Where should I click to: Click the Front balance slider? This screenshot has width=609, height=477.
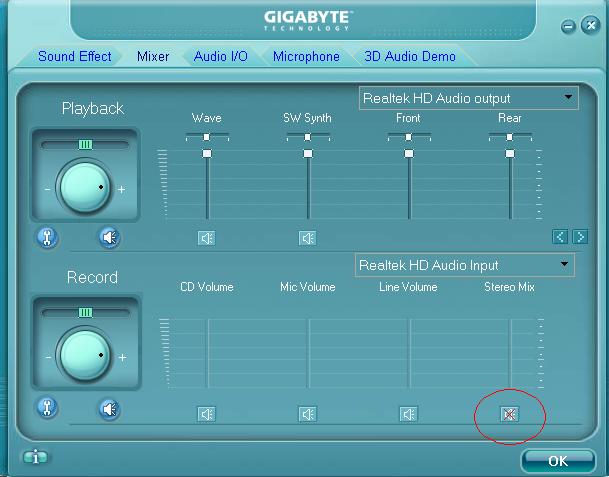coord(409,137)
